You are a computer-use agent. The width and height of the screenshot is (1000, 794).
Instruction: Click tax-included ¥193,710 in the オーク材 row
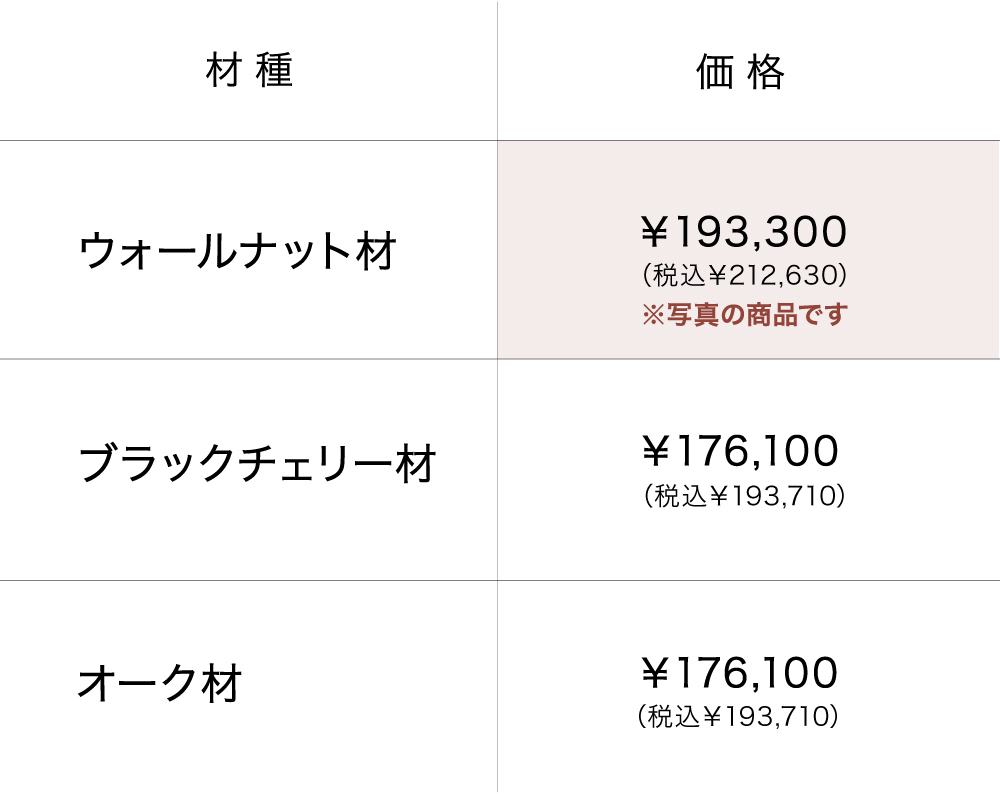click(737, 716)
